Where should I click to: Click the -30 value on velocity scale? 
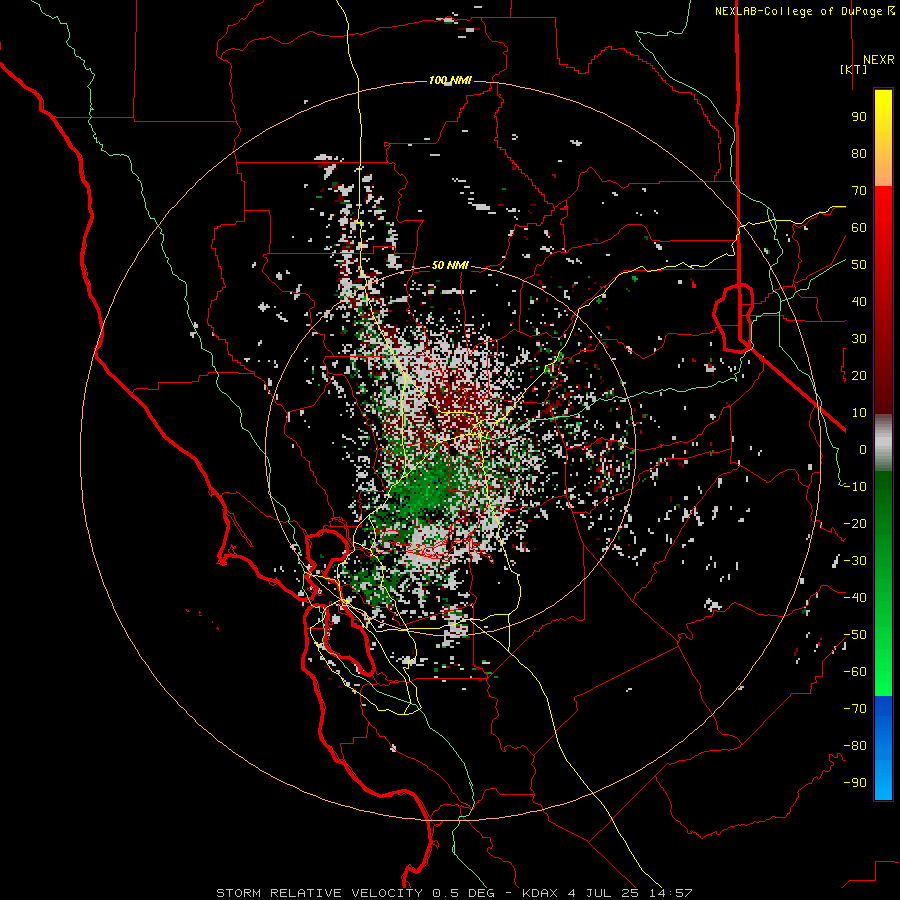[855, 561]
